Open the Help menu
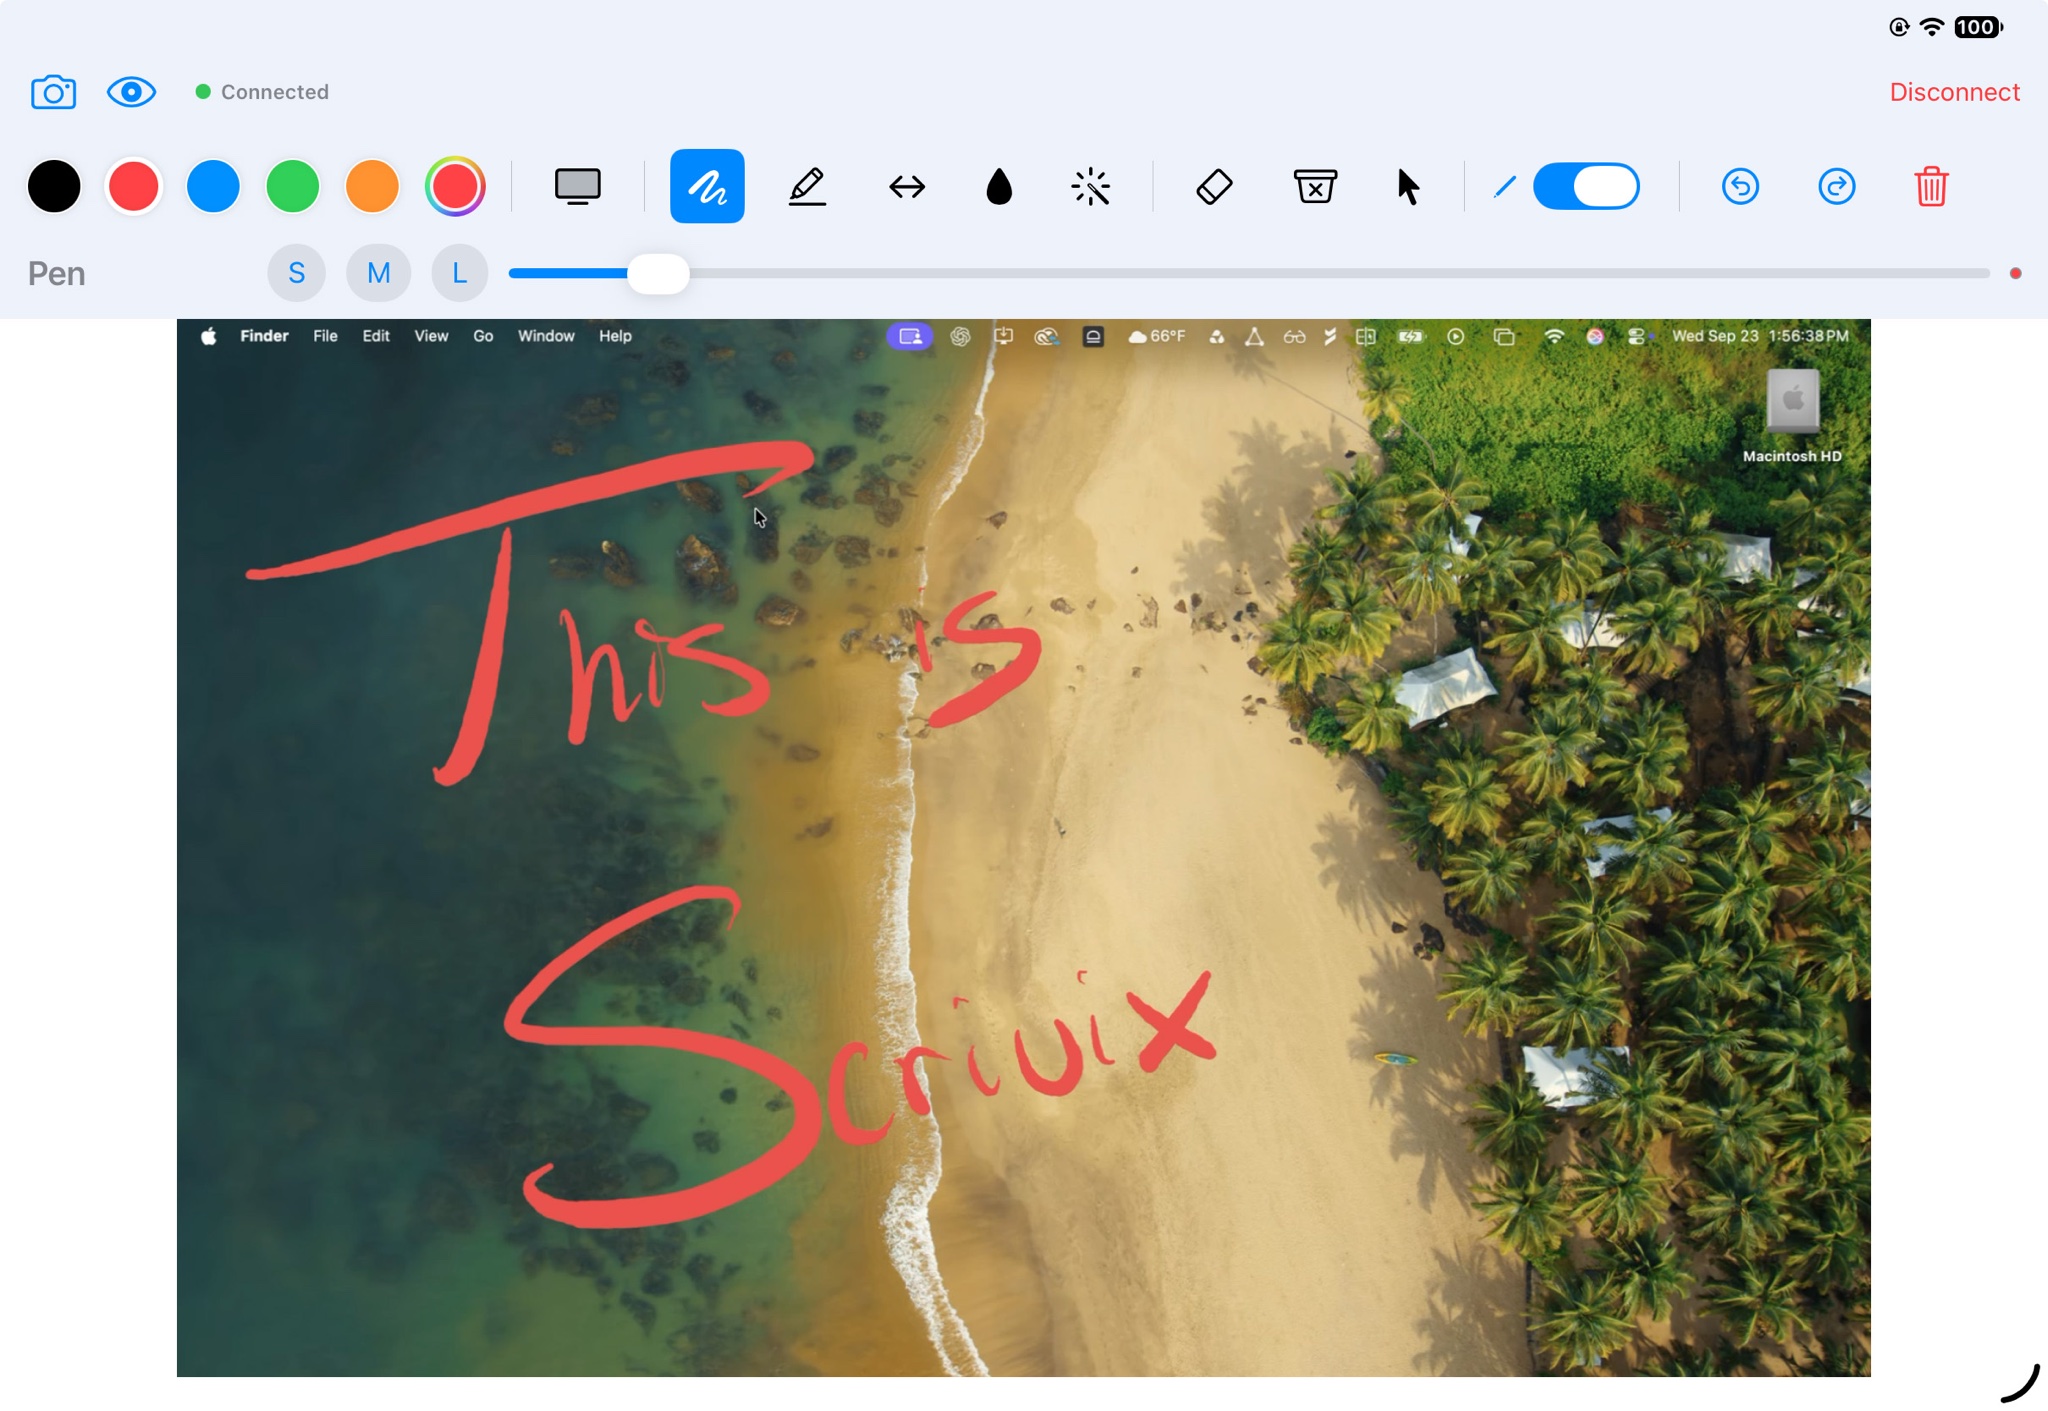This screenshot has width=2048, height=1411. point(615,336)
